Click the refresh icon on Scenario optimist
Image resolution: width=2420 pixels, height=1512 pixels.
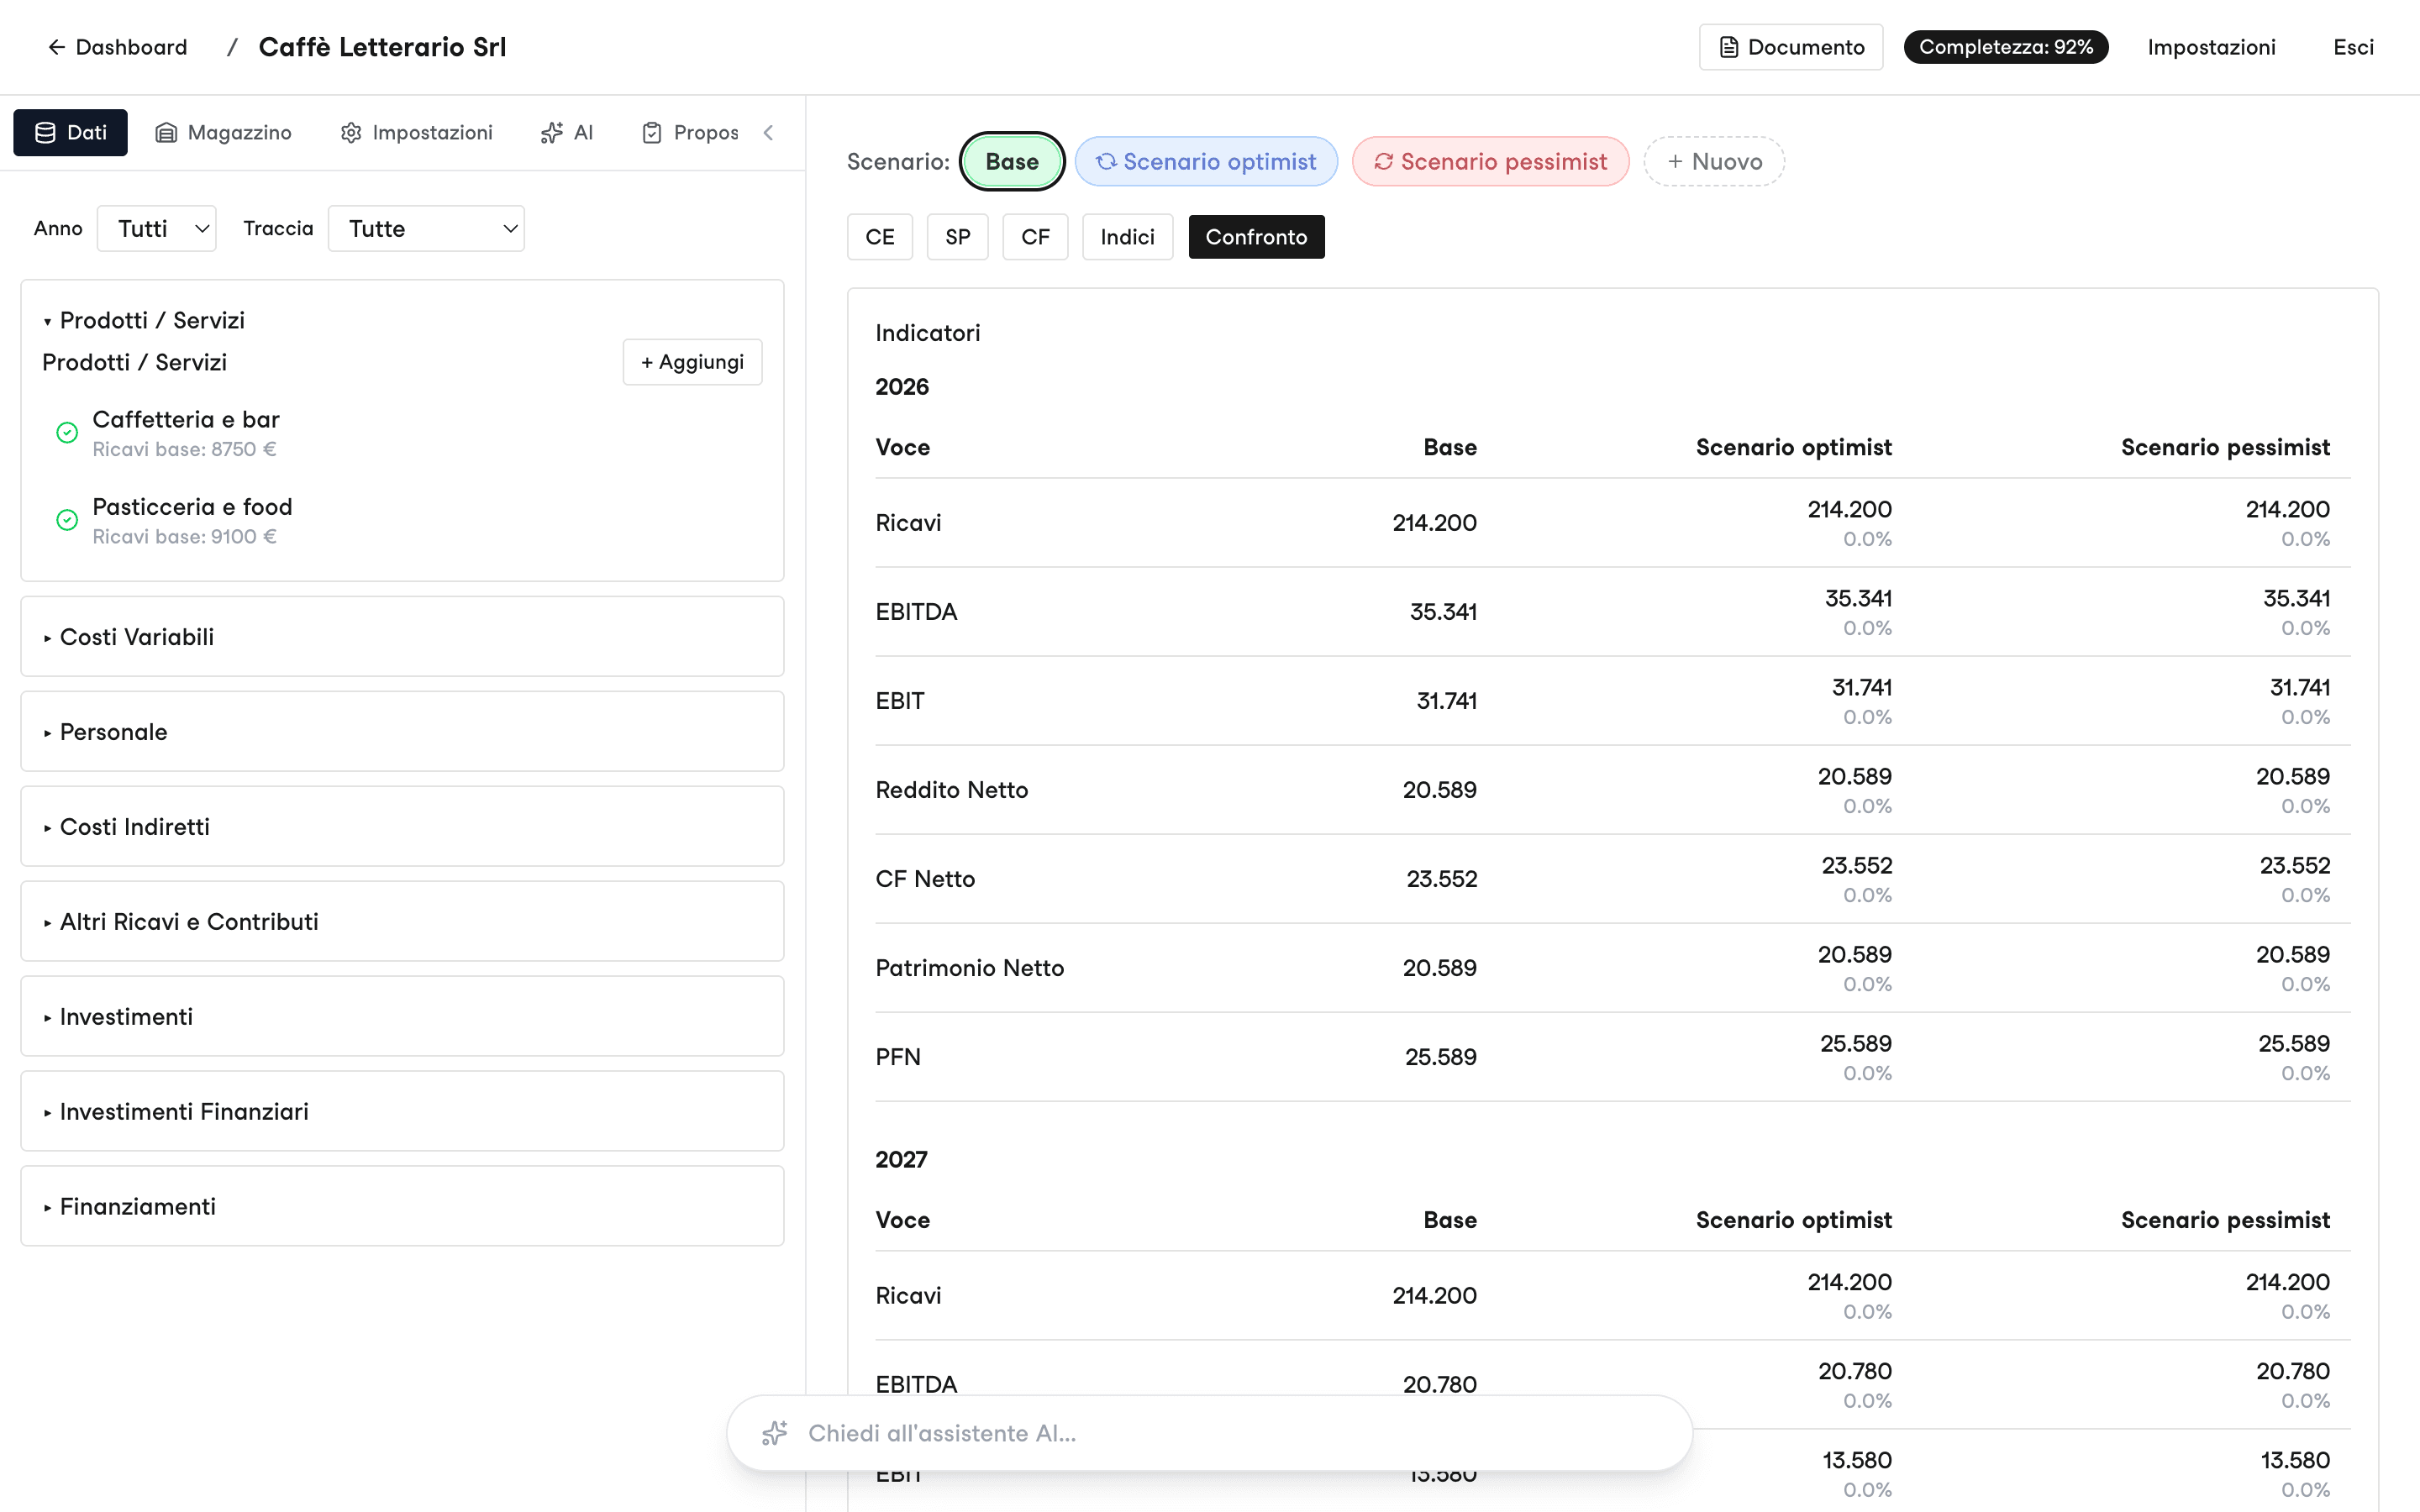[x=1105, y=162]
